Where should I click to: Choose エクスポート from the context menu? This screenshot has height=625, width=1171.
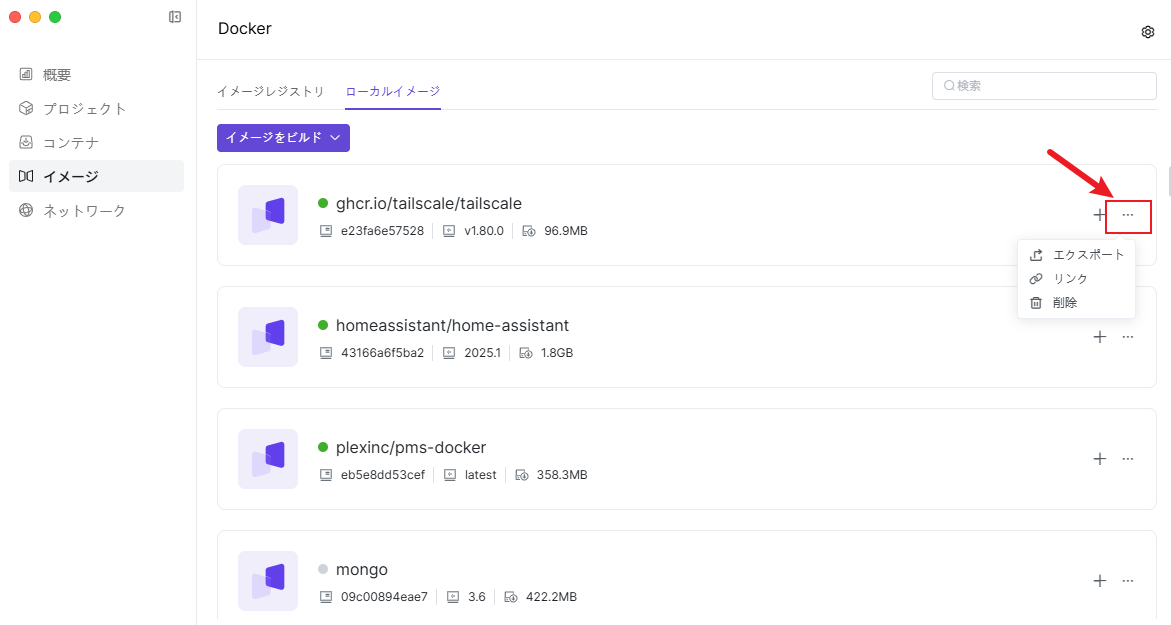[x=1076, y=255]
